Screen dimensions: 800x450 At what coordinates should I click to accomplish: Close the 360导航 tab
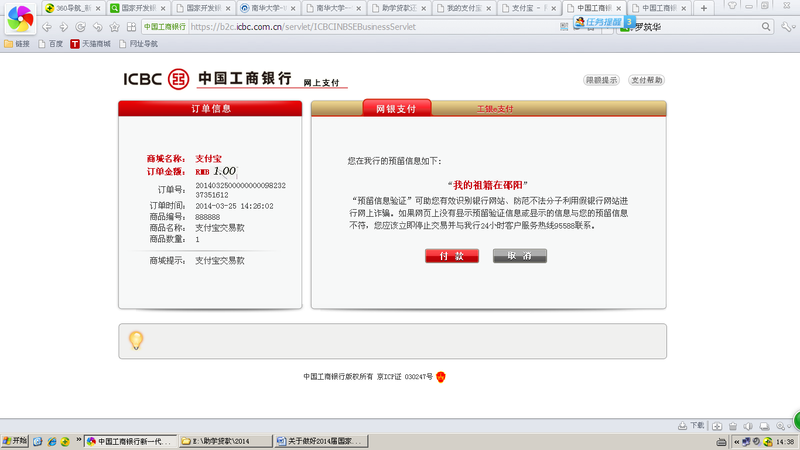pos(98,9)
